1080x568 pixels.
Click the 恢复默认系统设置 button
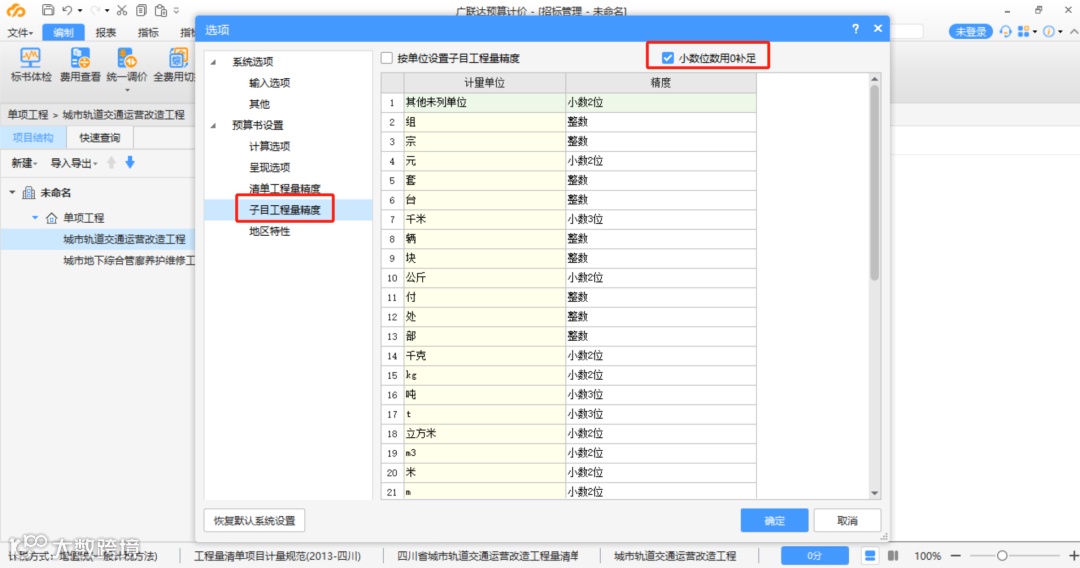coord(254,520)
